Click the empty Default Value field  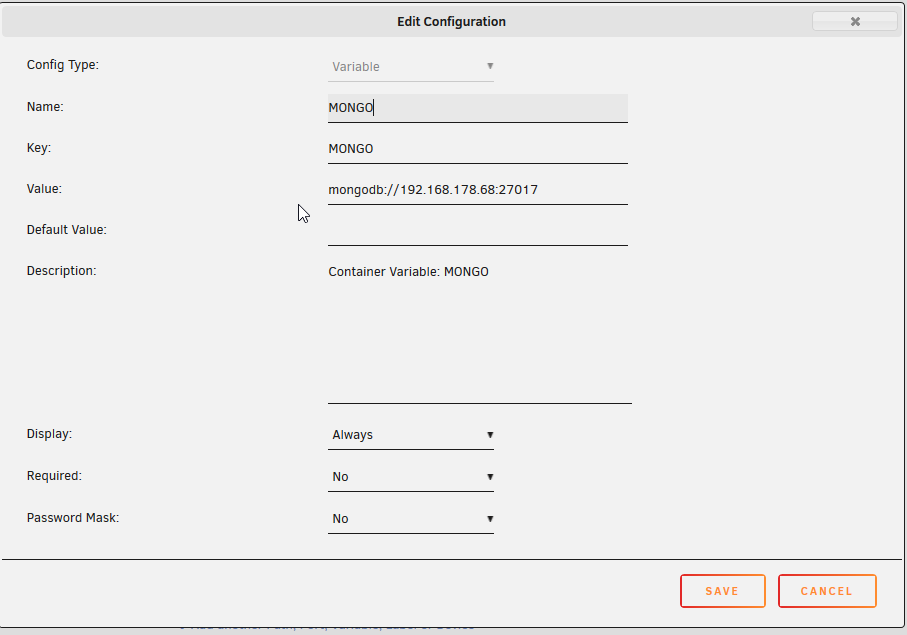click(x=478, y=231)
